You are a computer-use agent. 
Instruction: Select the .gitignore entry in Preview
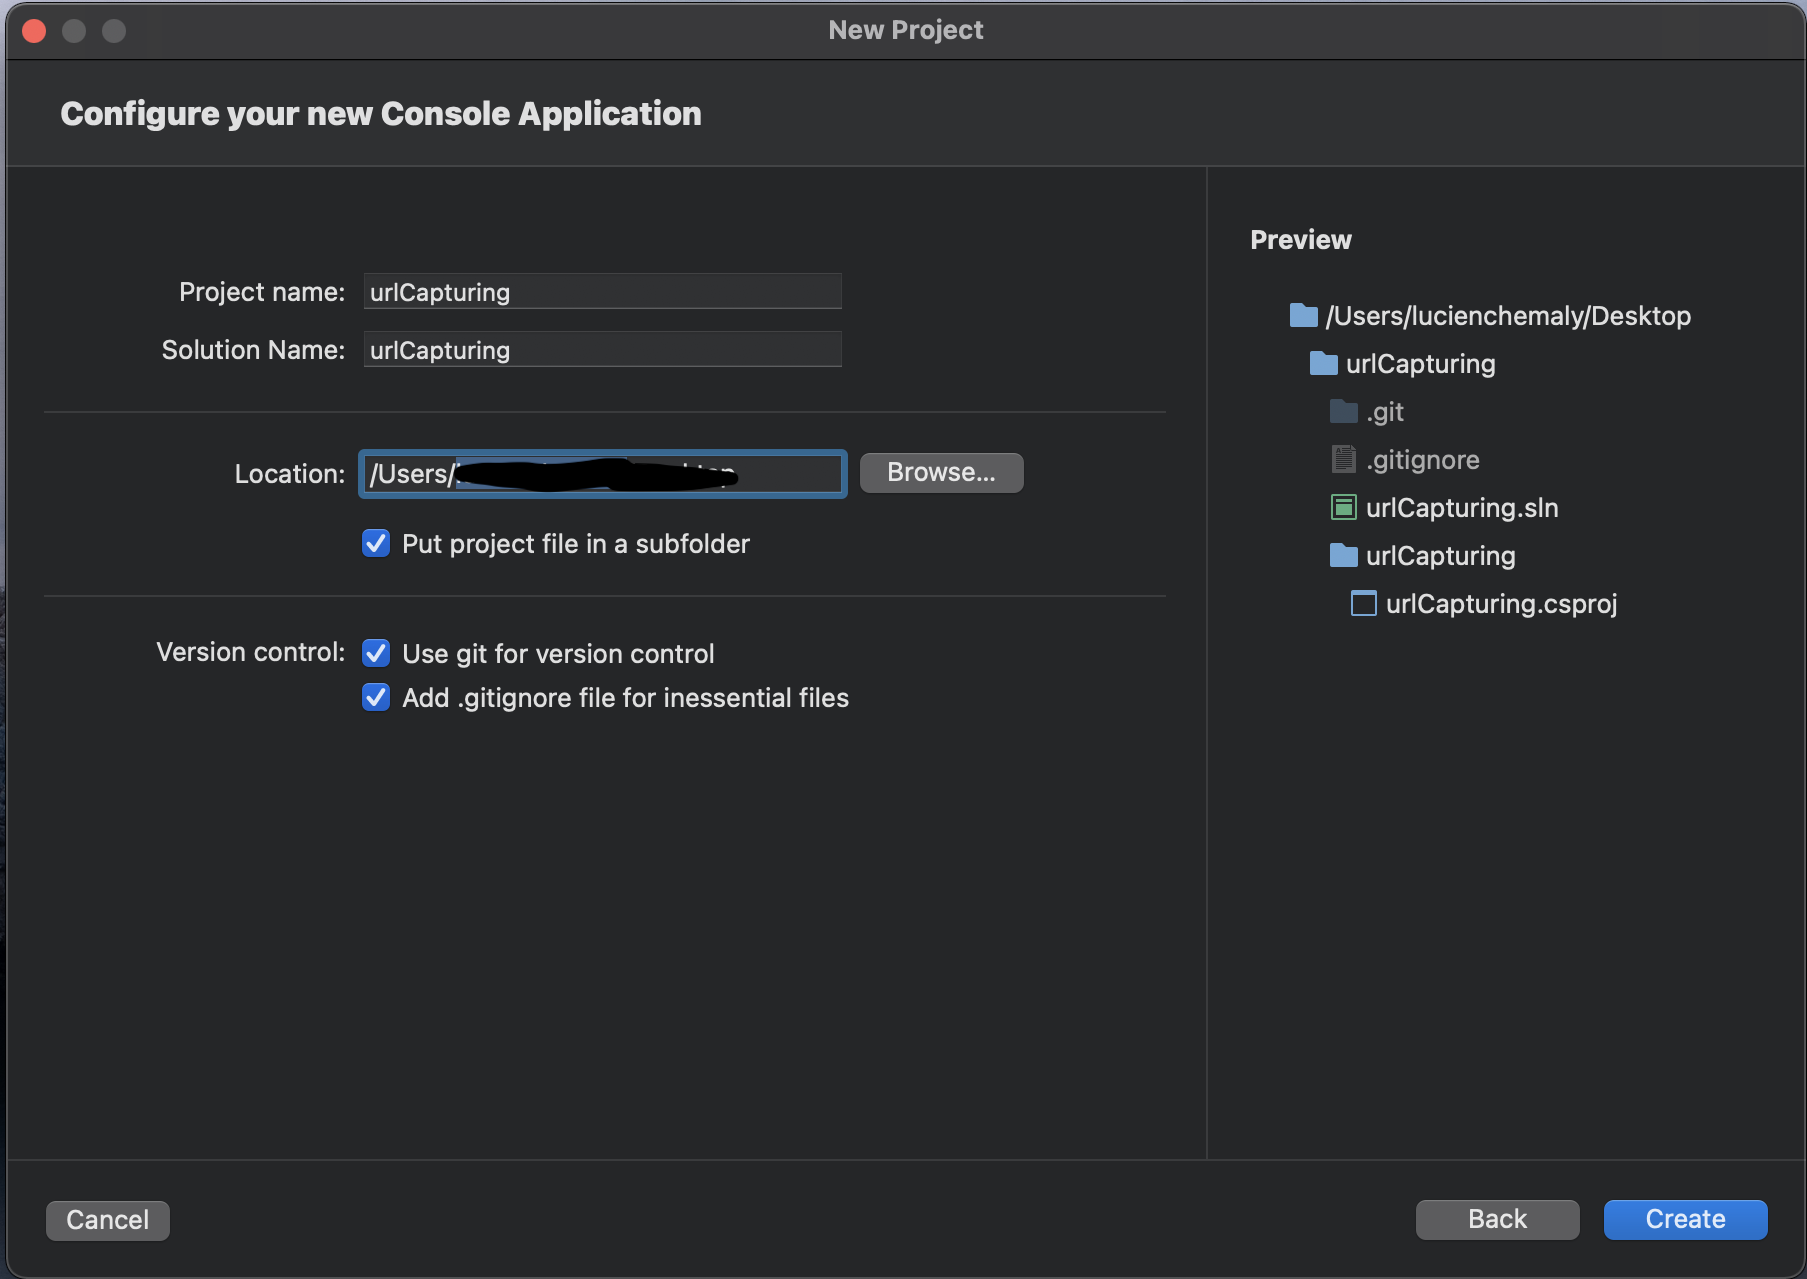point(1422,459)
